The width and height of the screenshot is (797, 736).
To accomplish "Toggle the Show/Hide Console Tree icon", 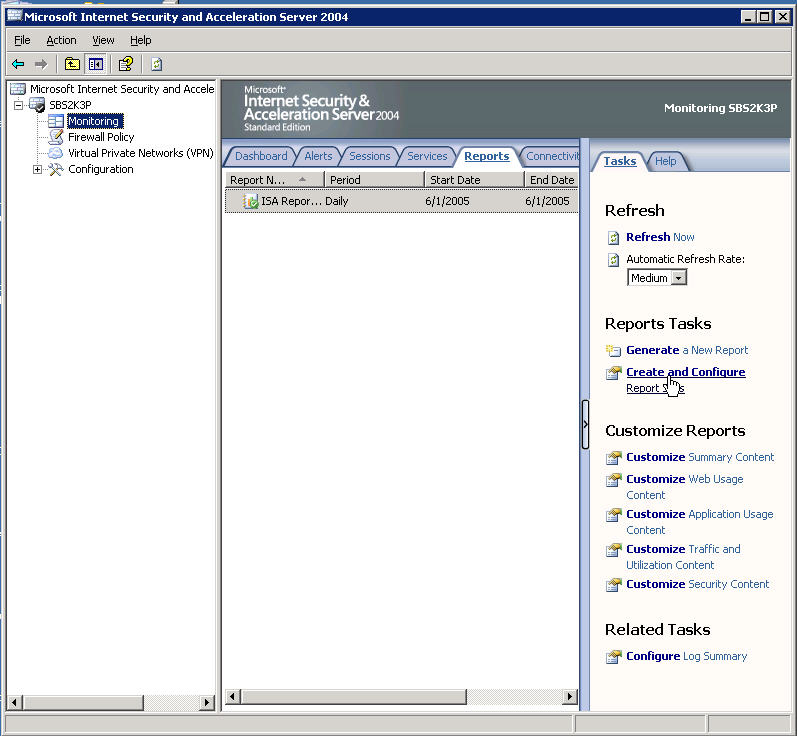I will 96,64.
